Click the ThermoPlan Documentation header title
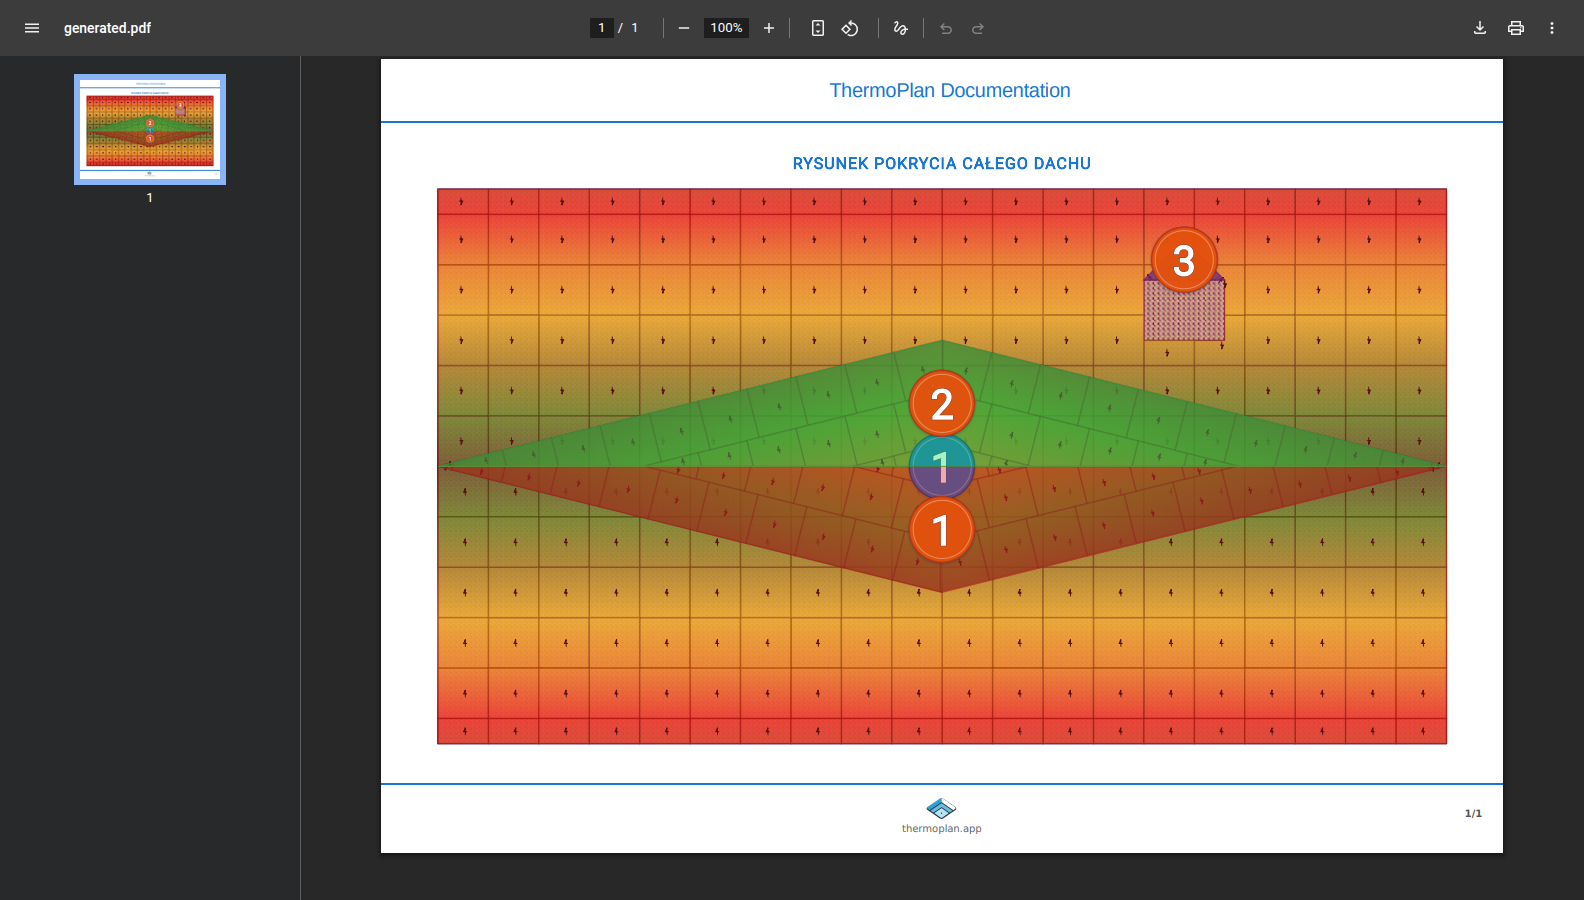Viewport: 1584px width, 900px height. (x=950, y=90)
